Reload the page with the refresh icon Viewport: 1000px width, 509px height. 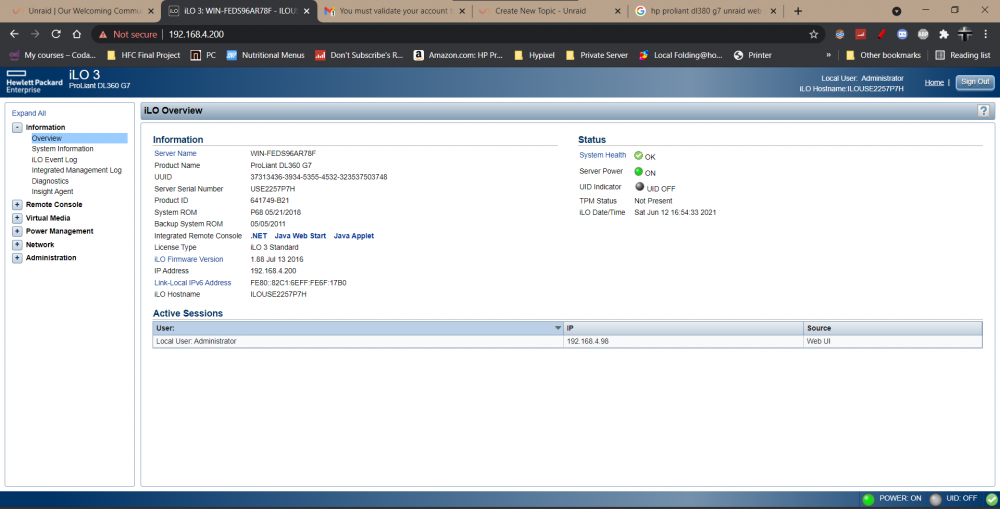pos(56,34)
